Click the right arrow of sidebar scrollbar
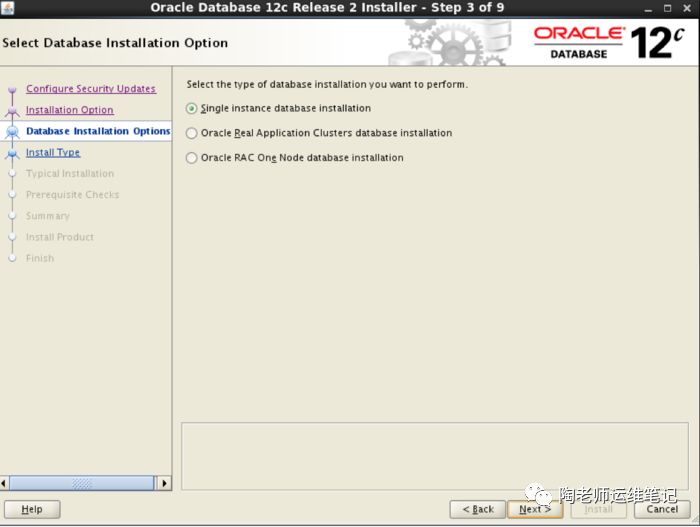 [x=164, y=483]
